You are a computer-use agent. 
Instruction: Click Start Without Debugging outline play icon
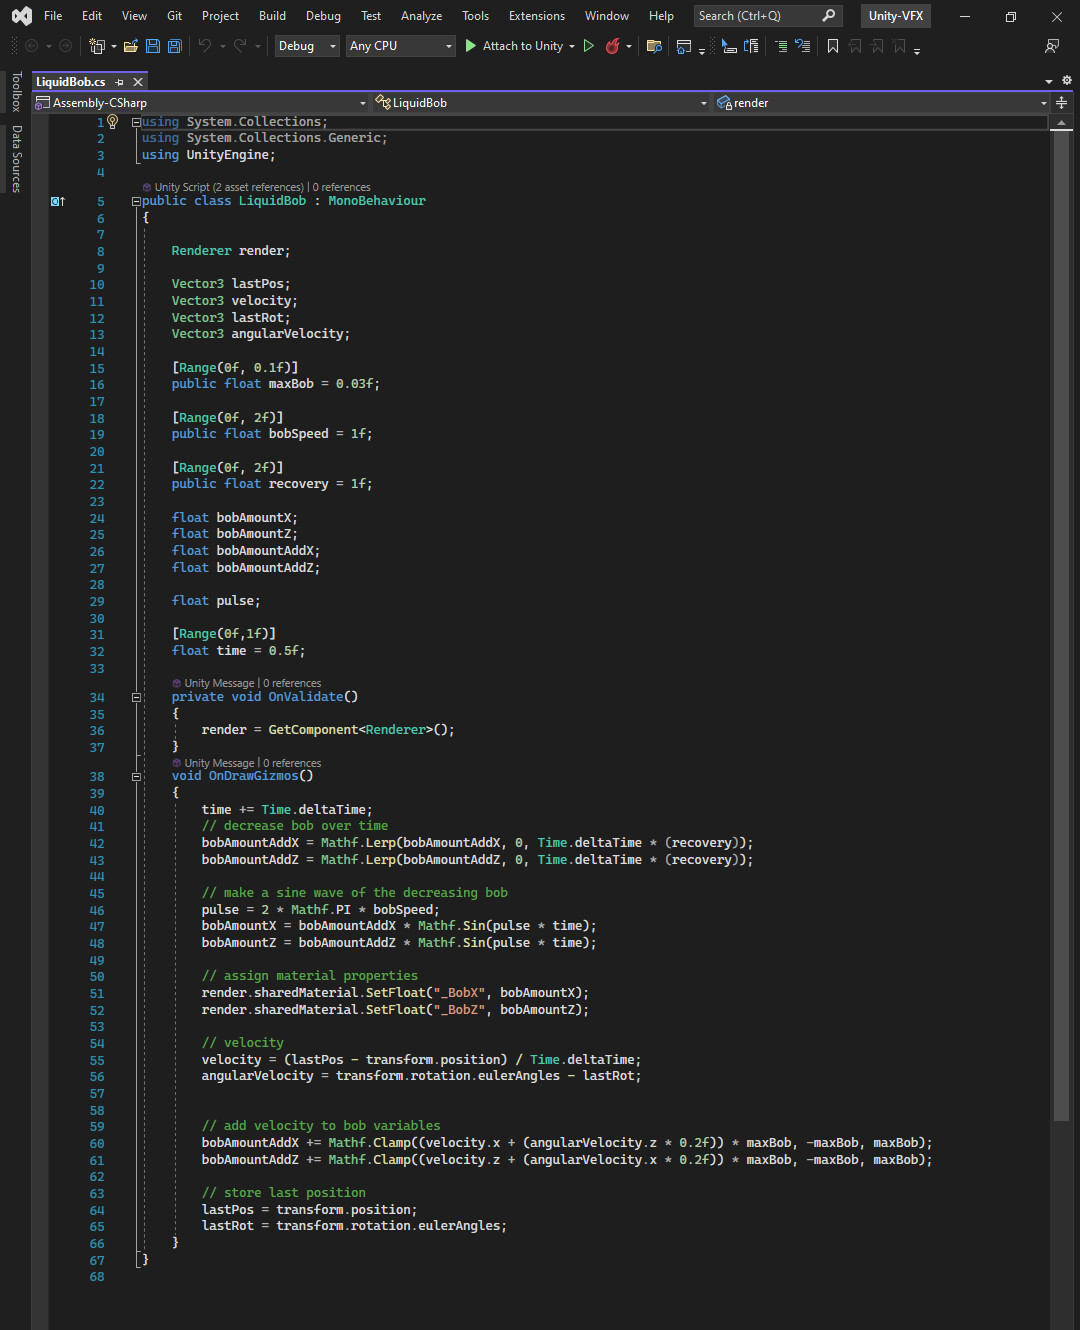tap(589, 46)
